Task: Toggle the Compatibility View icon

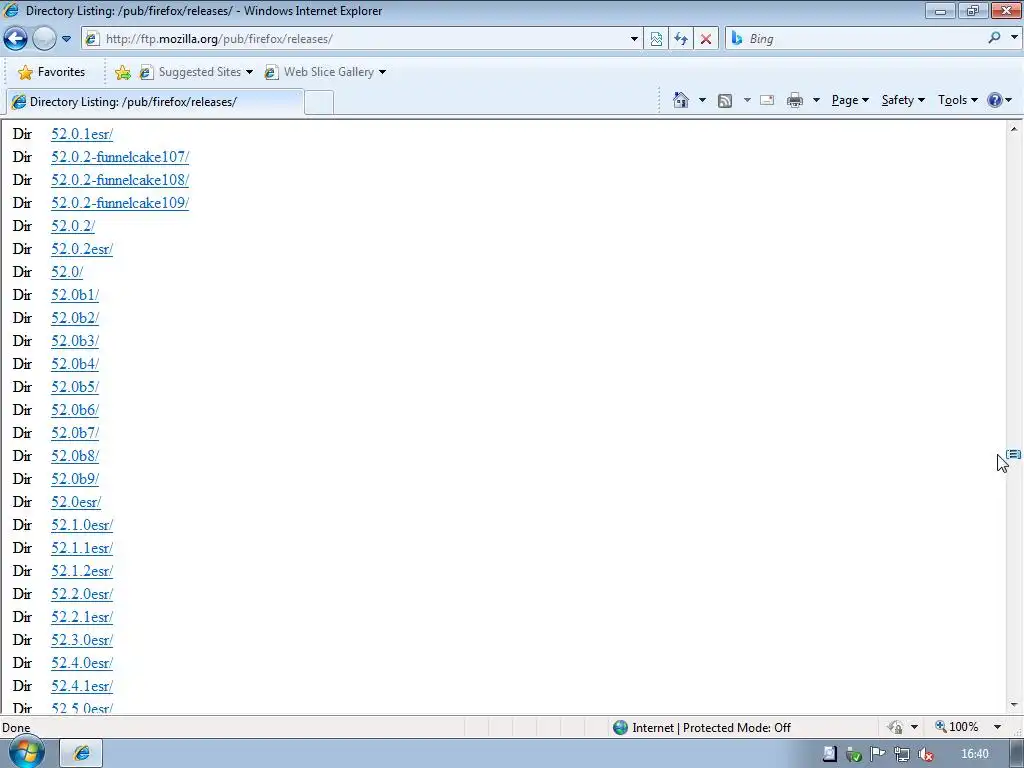Action: (x=656, y=39)
